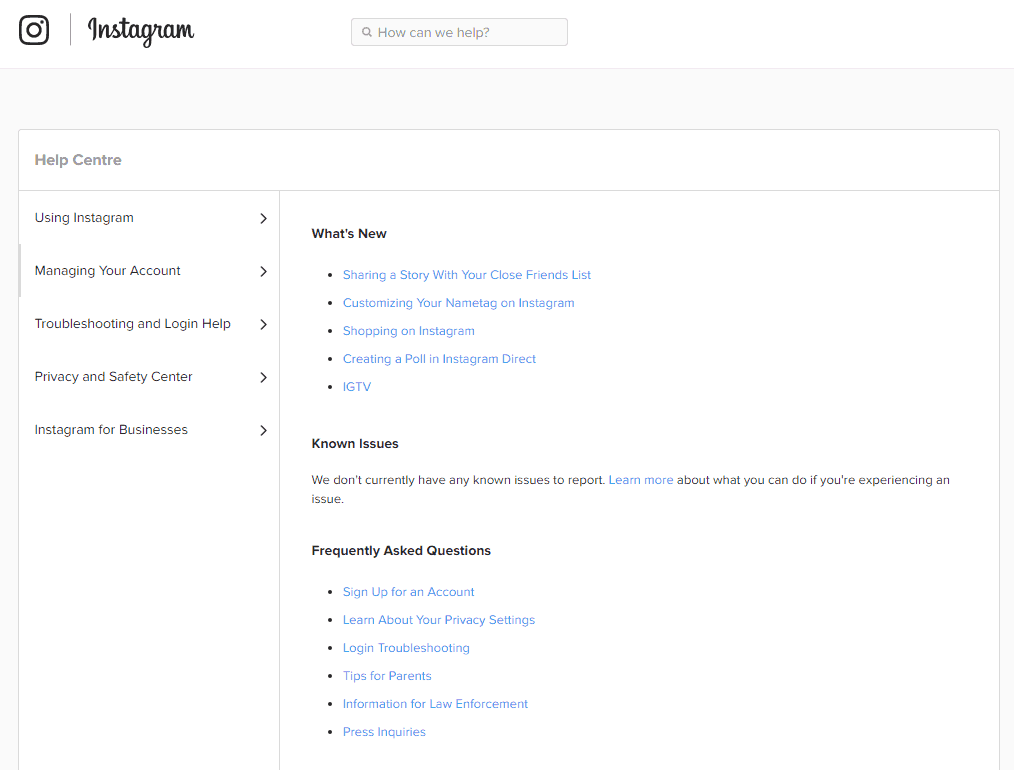This screenshot has width=1014, height=770.
Task: Click the Instagram wordmark logo
Action: click(140, 30)
